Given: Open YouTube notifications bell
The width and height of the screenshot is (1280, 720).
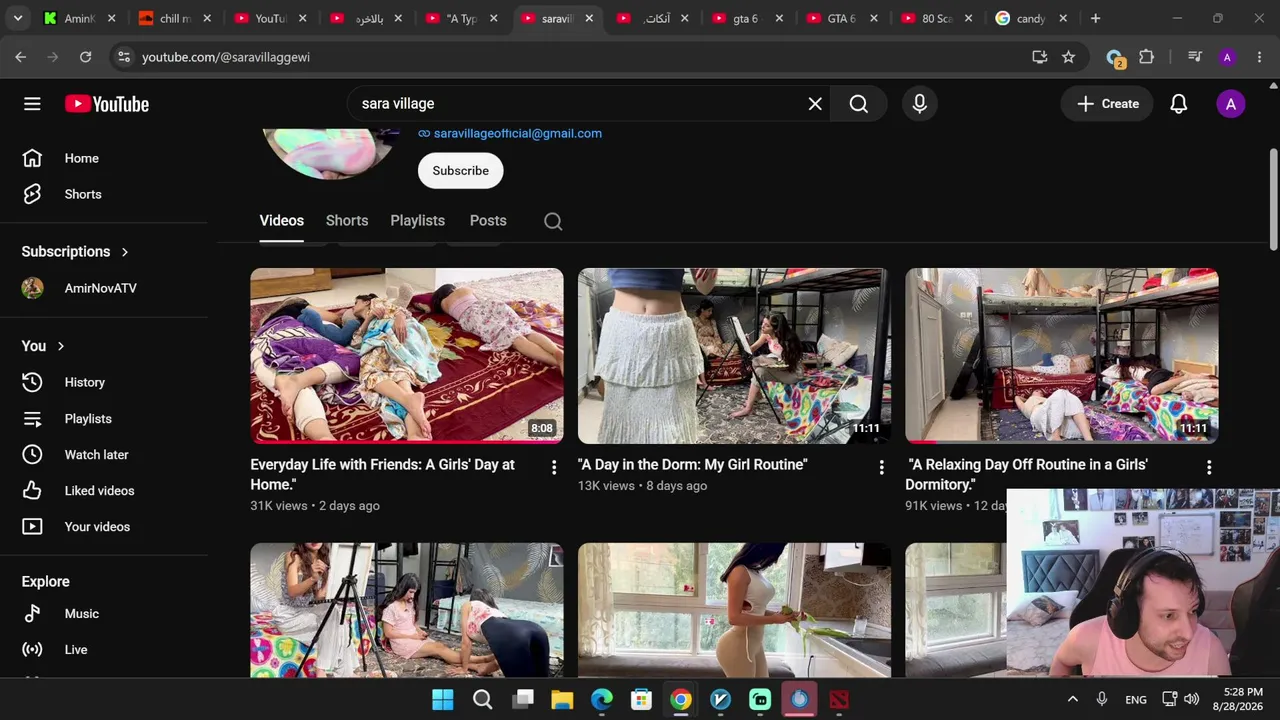Looking at the screenshot, I should pyautogui.click(x=1179, y=104).
